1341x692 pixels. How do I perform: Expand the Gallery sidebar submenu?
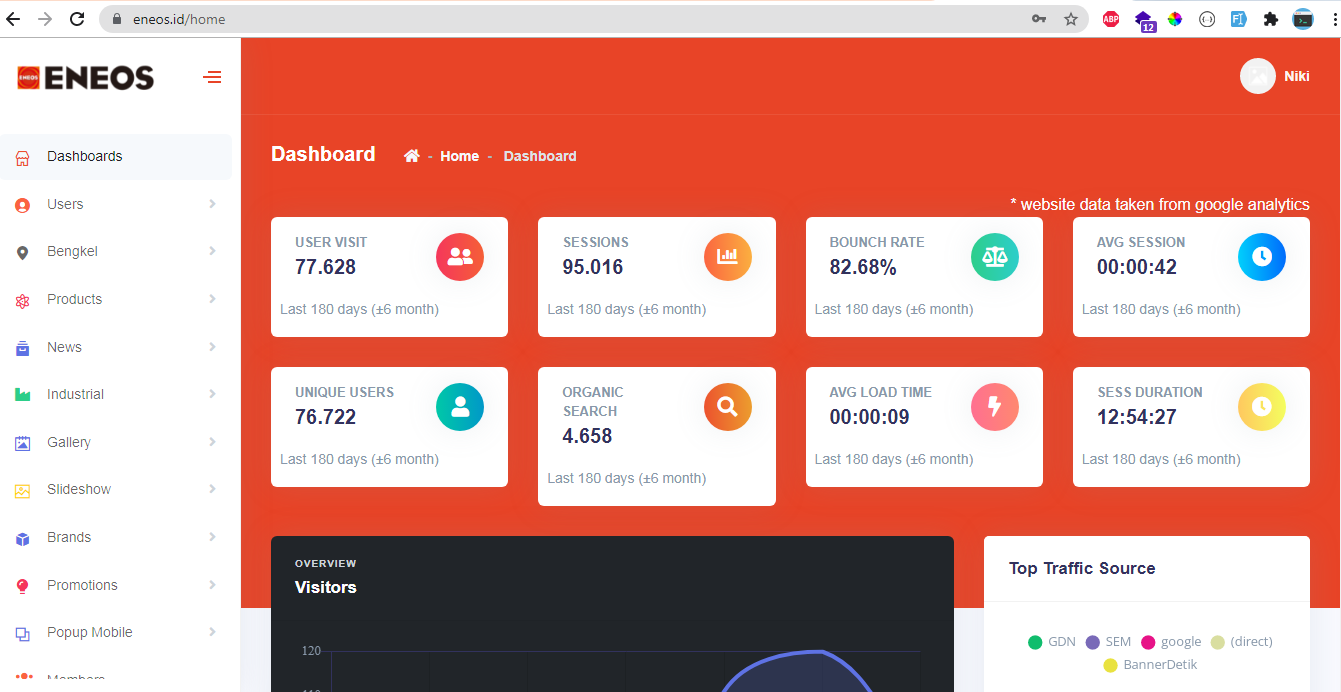pyautogui.click(x=68, y=442)
